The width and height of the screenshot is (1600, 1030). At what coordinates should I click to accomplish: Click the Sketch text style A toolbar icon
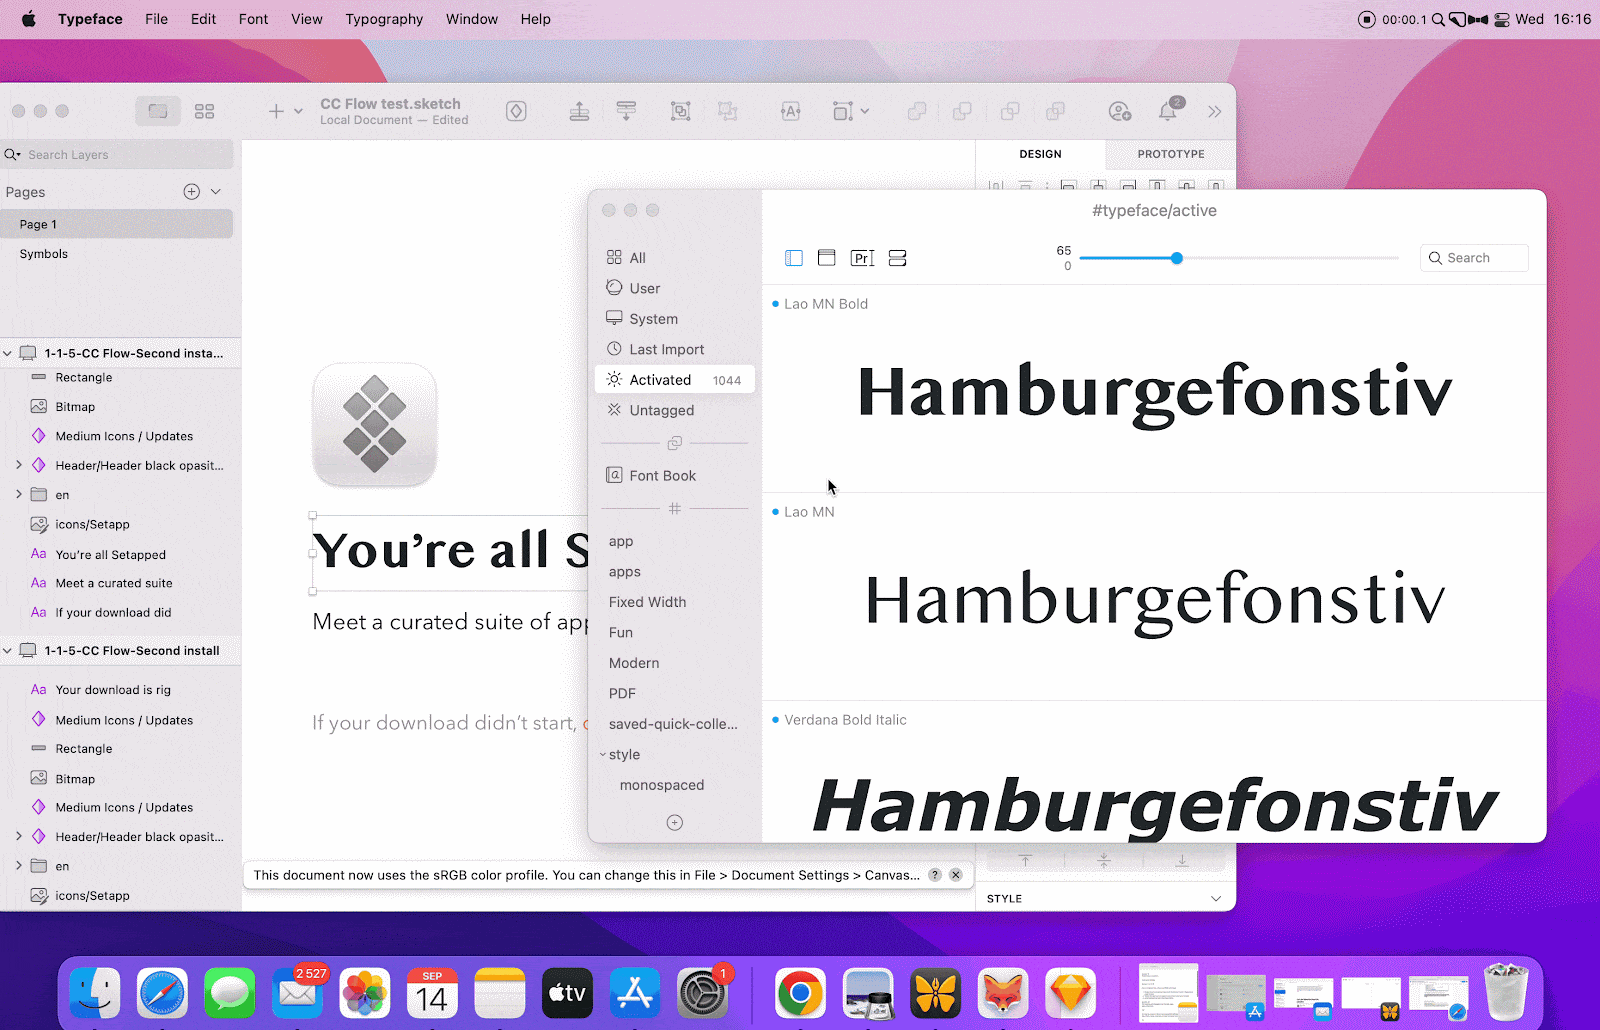791,111
